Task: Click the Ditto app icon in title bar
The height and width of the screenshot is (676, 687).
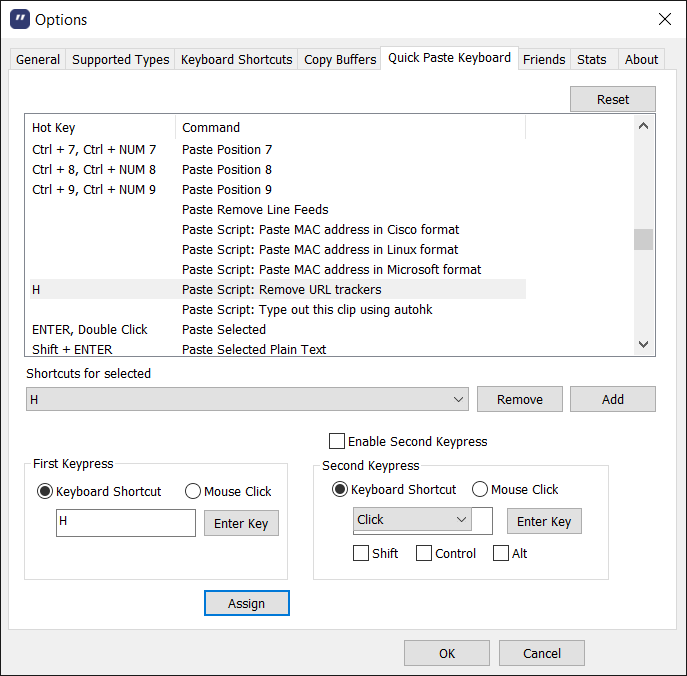Action: (19, 19)
